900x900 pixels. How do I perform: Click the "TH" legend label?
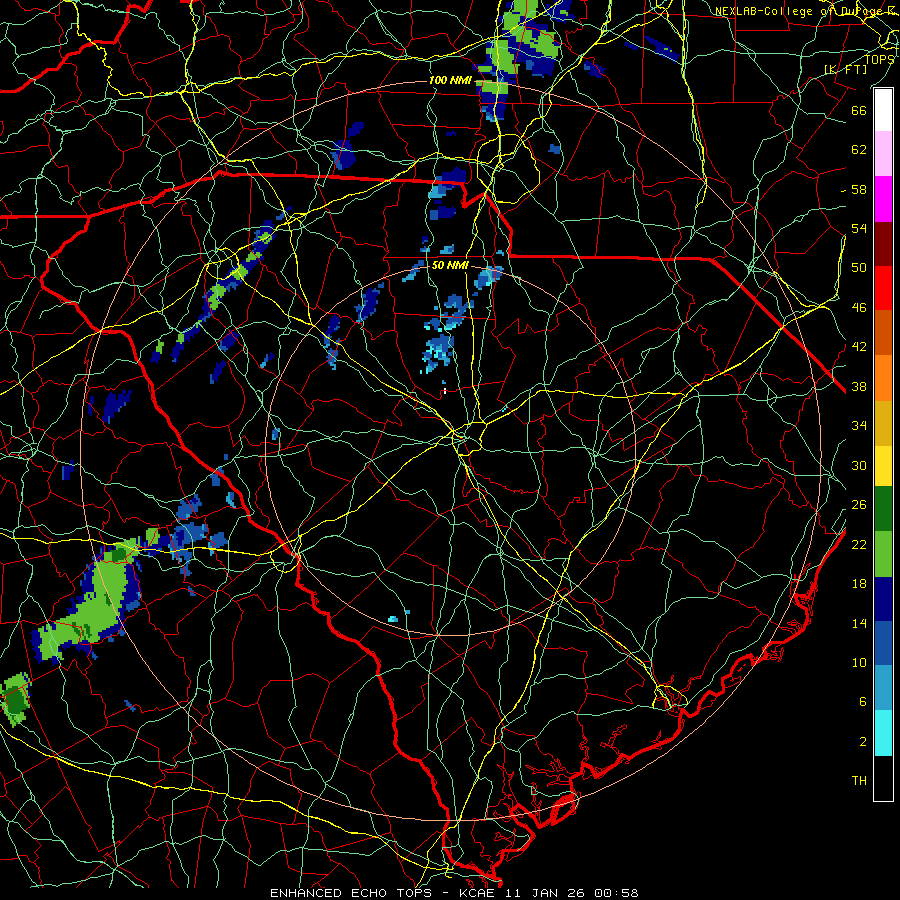(x=859, y=781)
